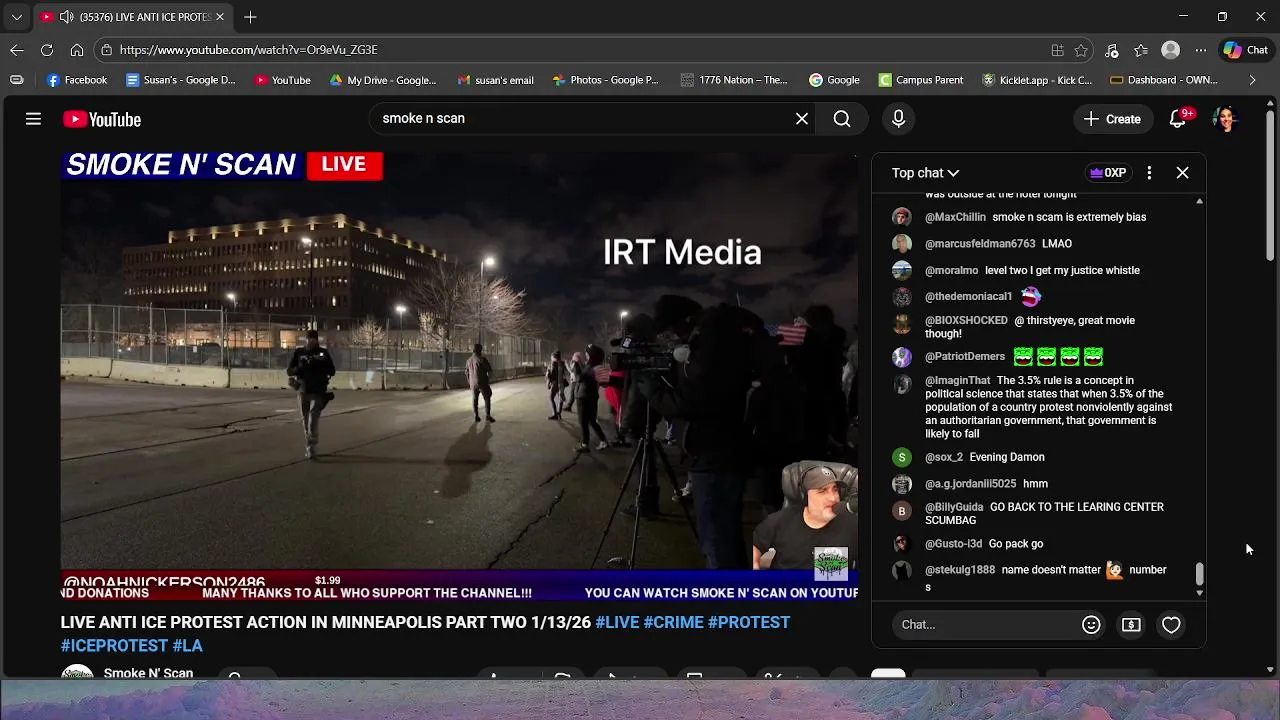
Task: Open YouTube notifications bell
Action: [x=1178, y=119]
